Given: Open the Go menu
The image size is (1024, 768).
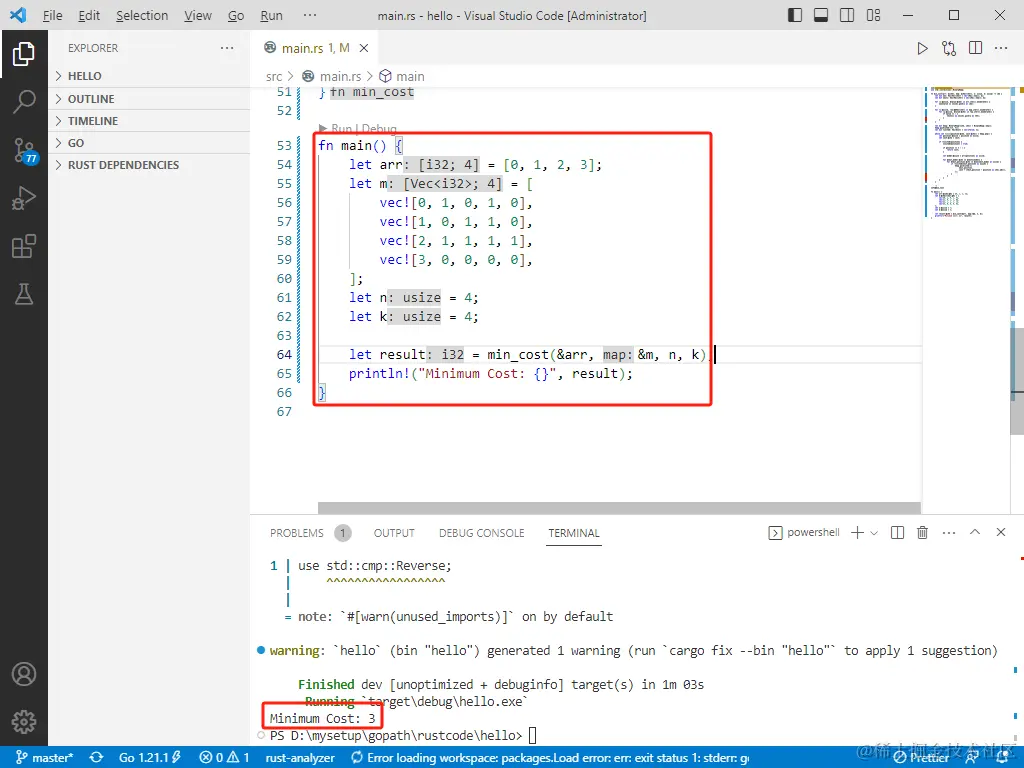Looking at the screenshot, I should tap(236, 15).
